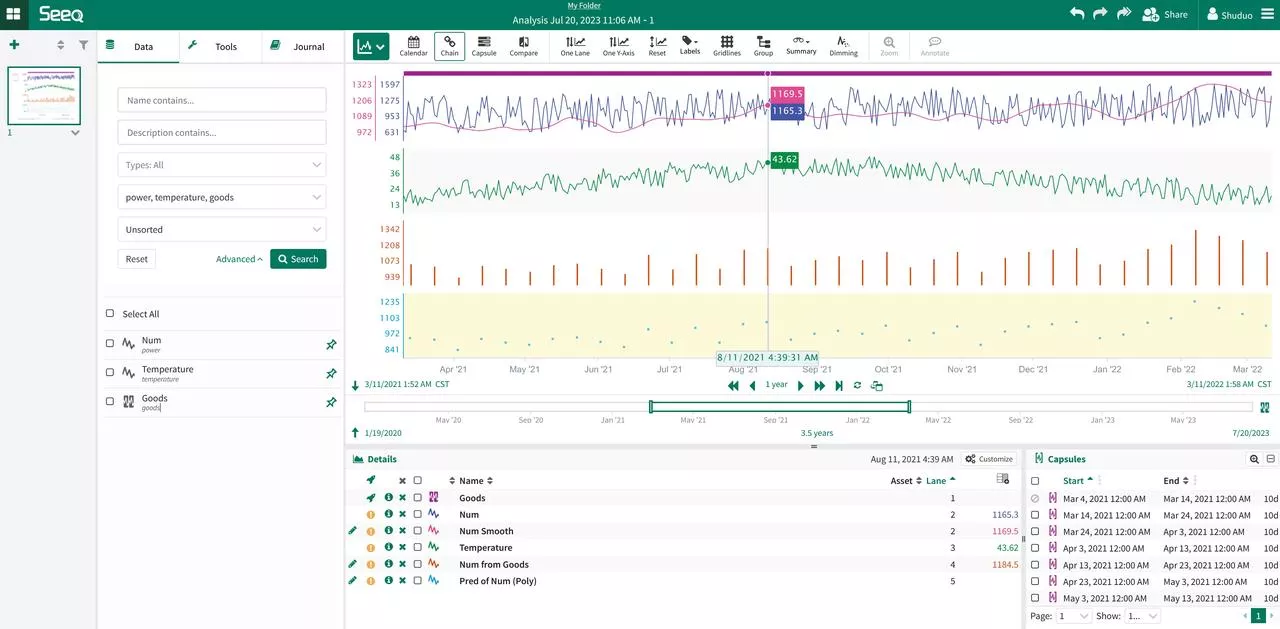
Task: Open the Unsorted sort dropdown
Action: click(x=222, y=229)
